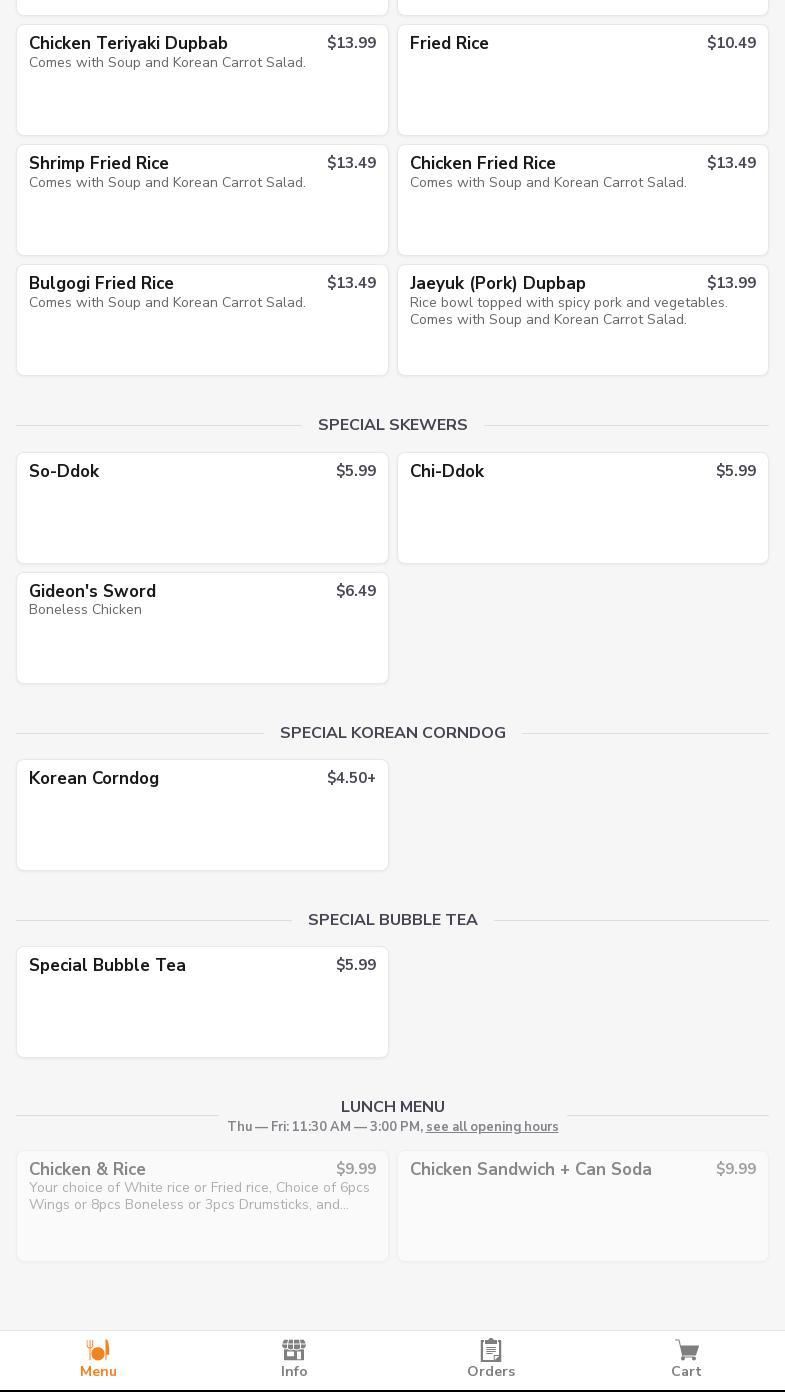Choose Shrimp Fried Rice
785x1392 pixels.
click(x=202, y=200)
